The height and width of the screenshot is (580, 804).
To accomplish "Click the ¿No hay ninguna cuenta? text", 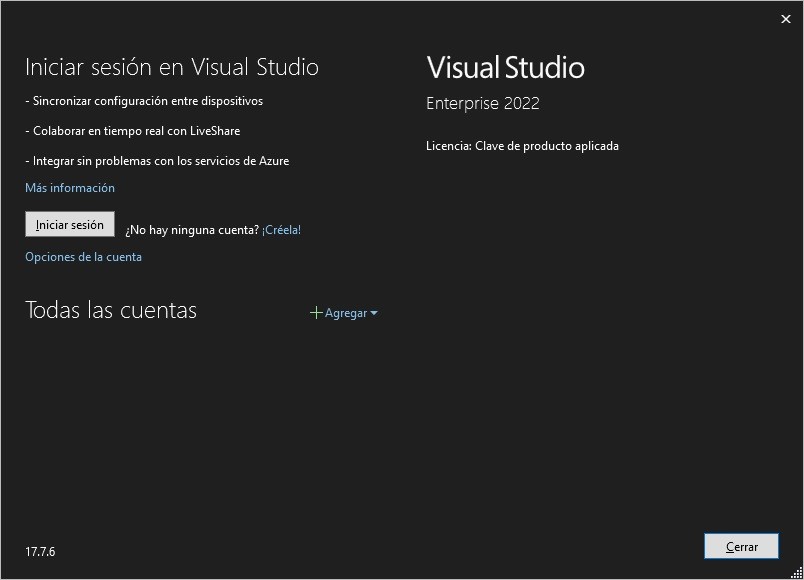I will (x=192, y=230).
